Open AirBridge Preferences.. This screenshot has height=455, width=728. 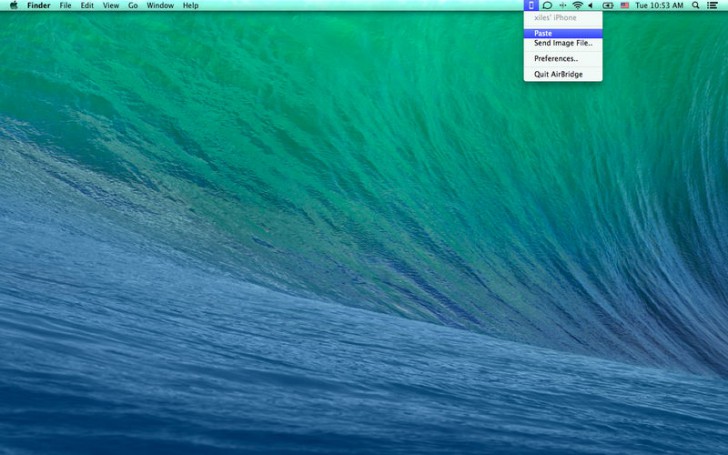click(563, 59)
